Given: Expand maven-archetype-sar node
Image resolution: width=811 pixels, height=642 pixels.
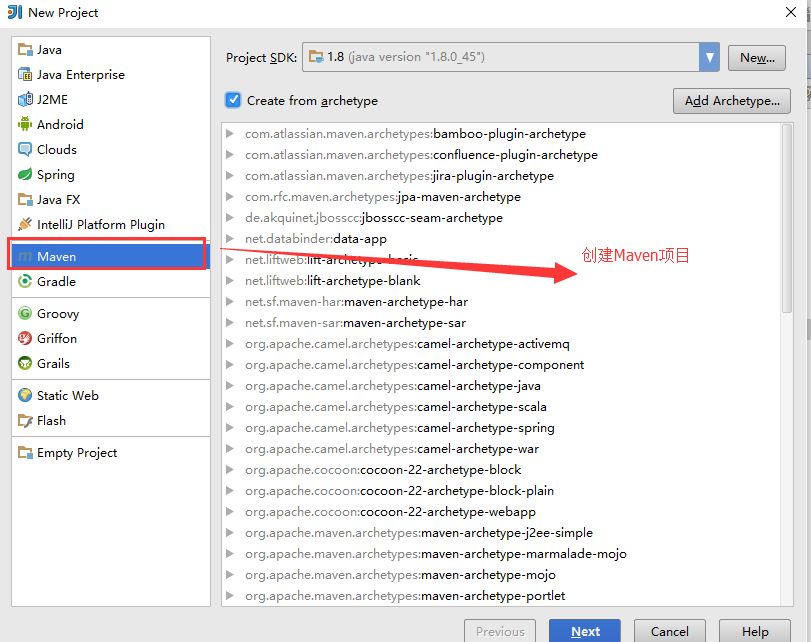Looking at the screenshot, I should coord(230,323).
